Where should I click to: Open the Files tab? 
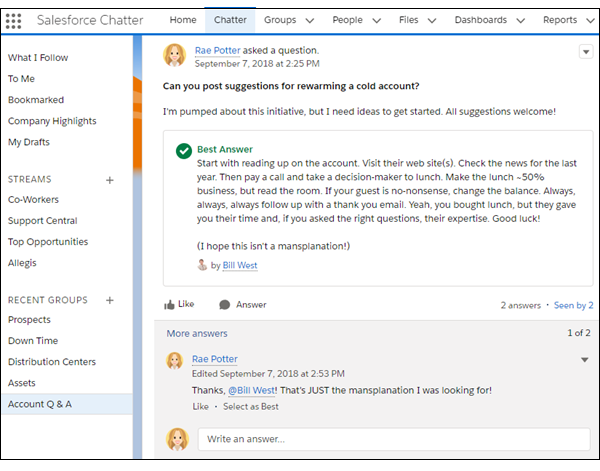pos(408,20)
